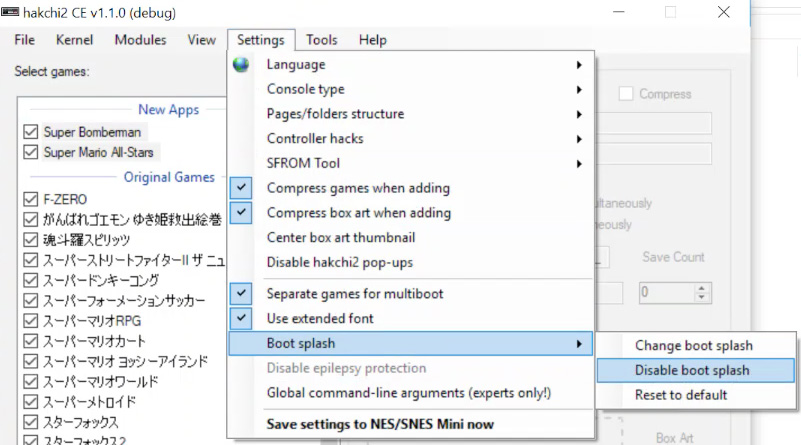Choose Change boot splash
Image resolution: width=801 pixels, height=445 pixels.
point(696,345)
